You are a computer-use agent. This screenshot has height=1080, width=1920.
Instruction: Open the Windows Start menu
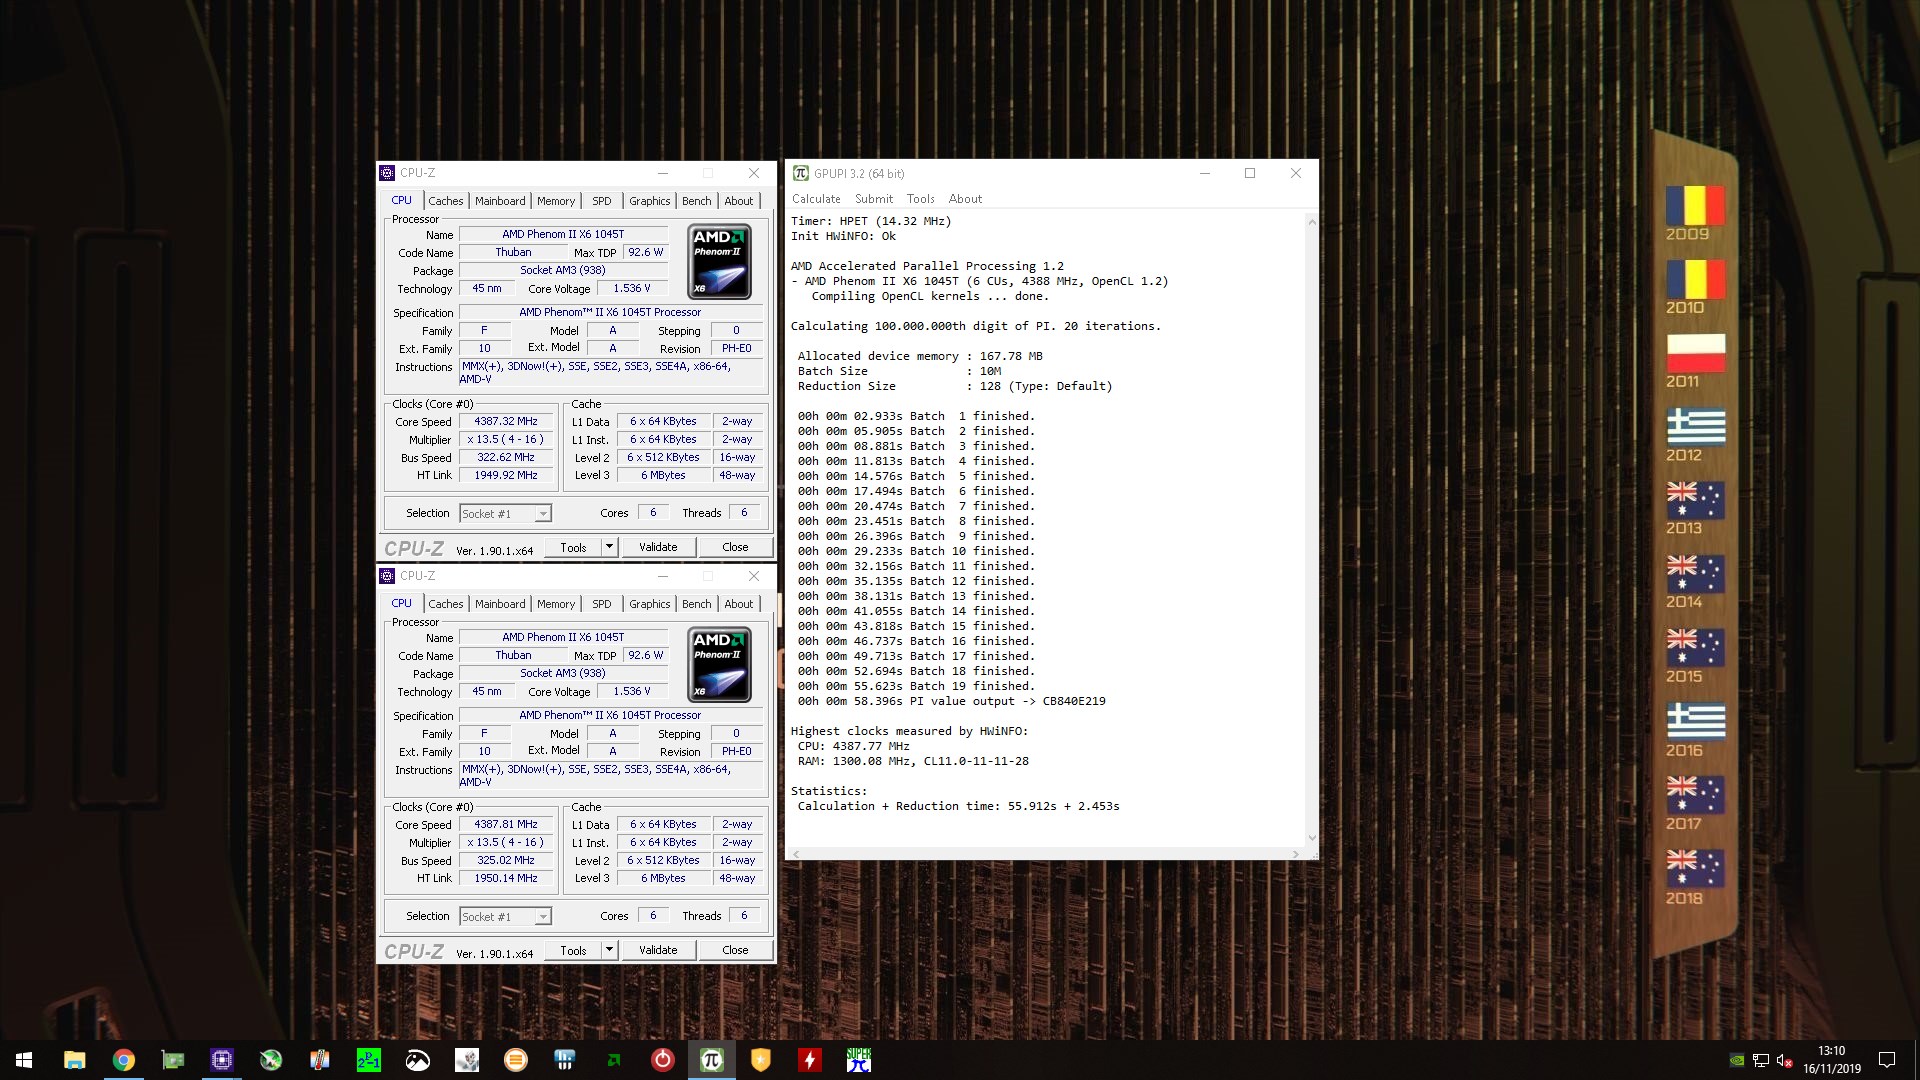click(24, 1060)
